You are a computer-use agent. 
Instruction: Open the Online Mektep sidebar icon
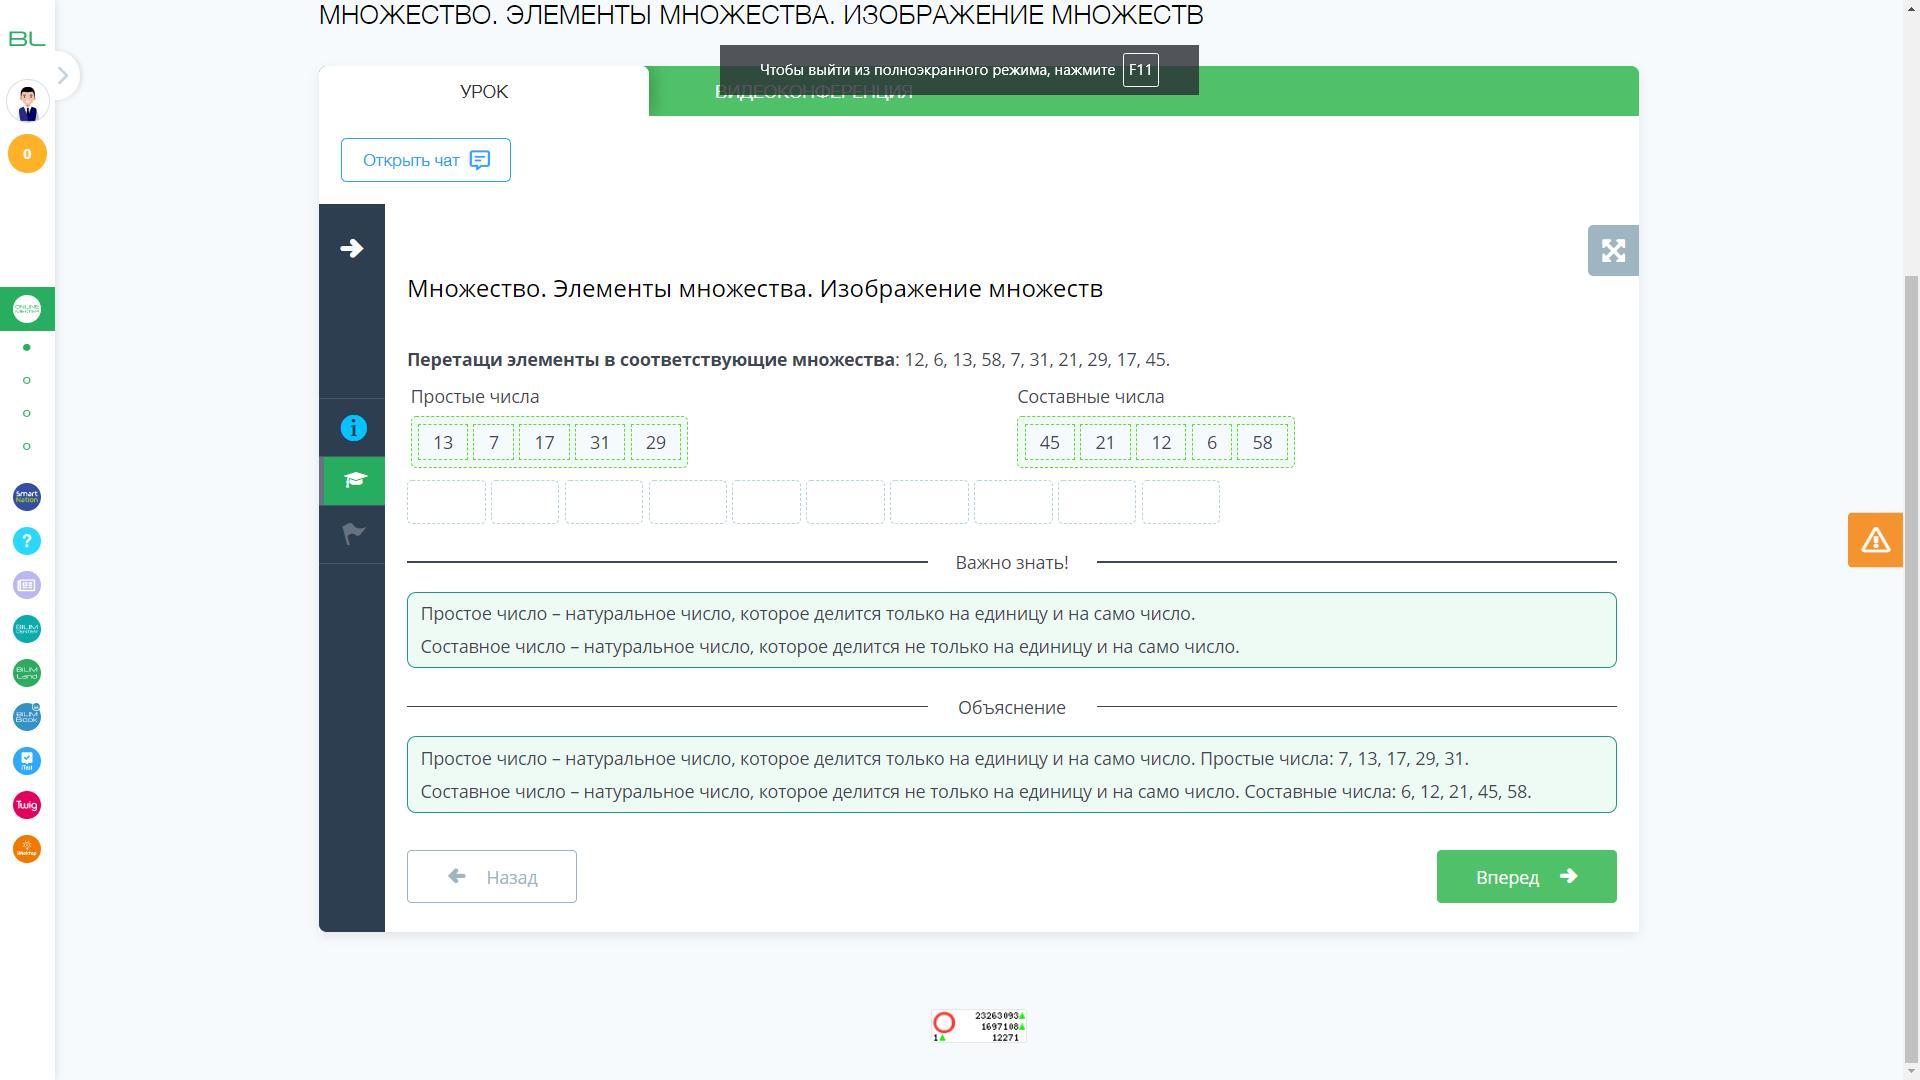pos(27,309)
